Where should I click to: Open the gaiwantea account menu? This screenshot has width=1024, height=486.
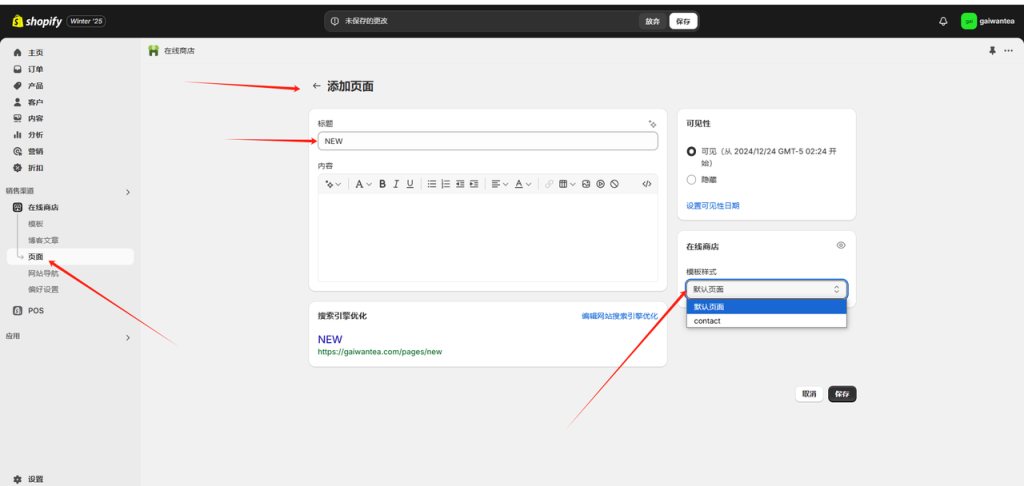[987, 22]
